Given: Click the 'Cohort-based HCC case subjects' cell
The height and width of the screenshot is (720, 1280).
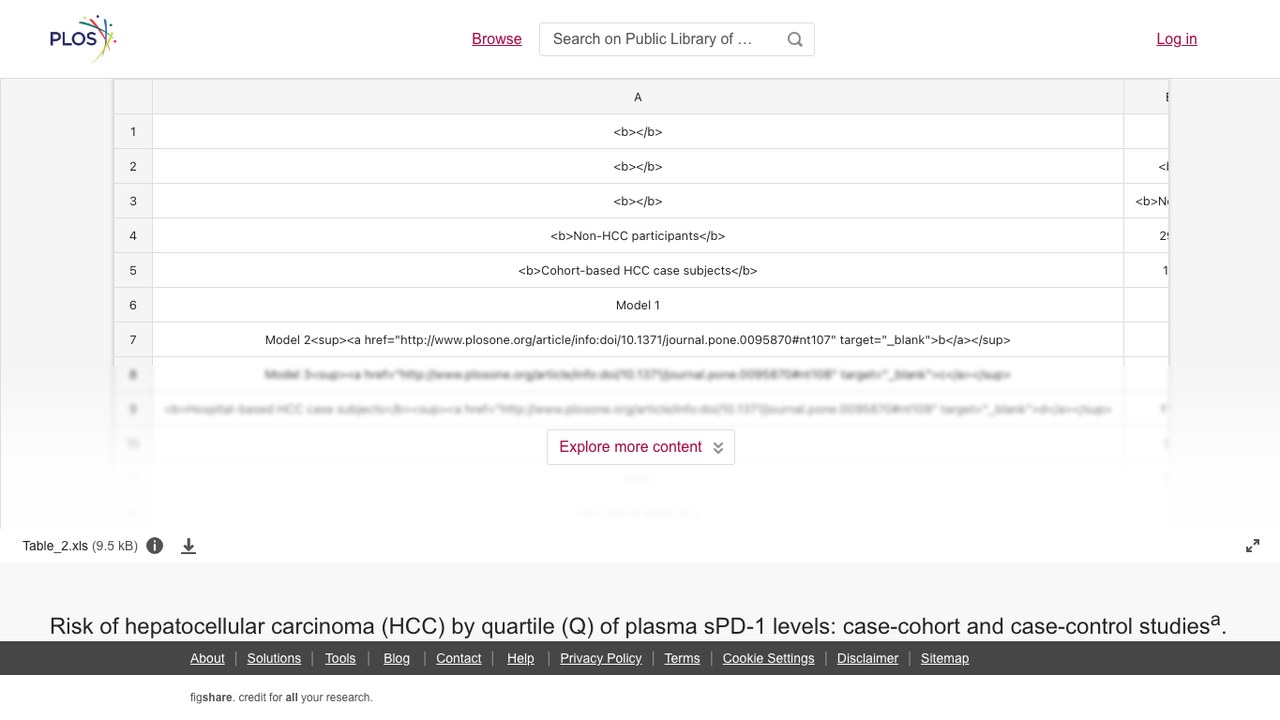Looking at the screenshot, I should 638,271.
